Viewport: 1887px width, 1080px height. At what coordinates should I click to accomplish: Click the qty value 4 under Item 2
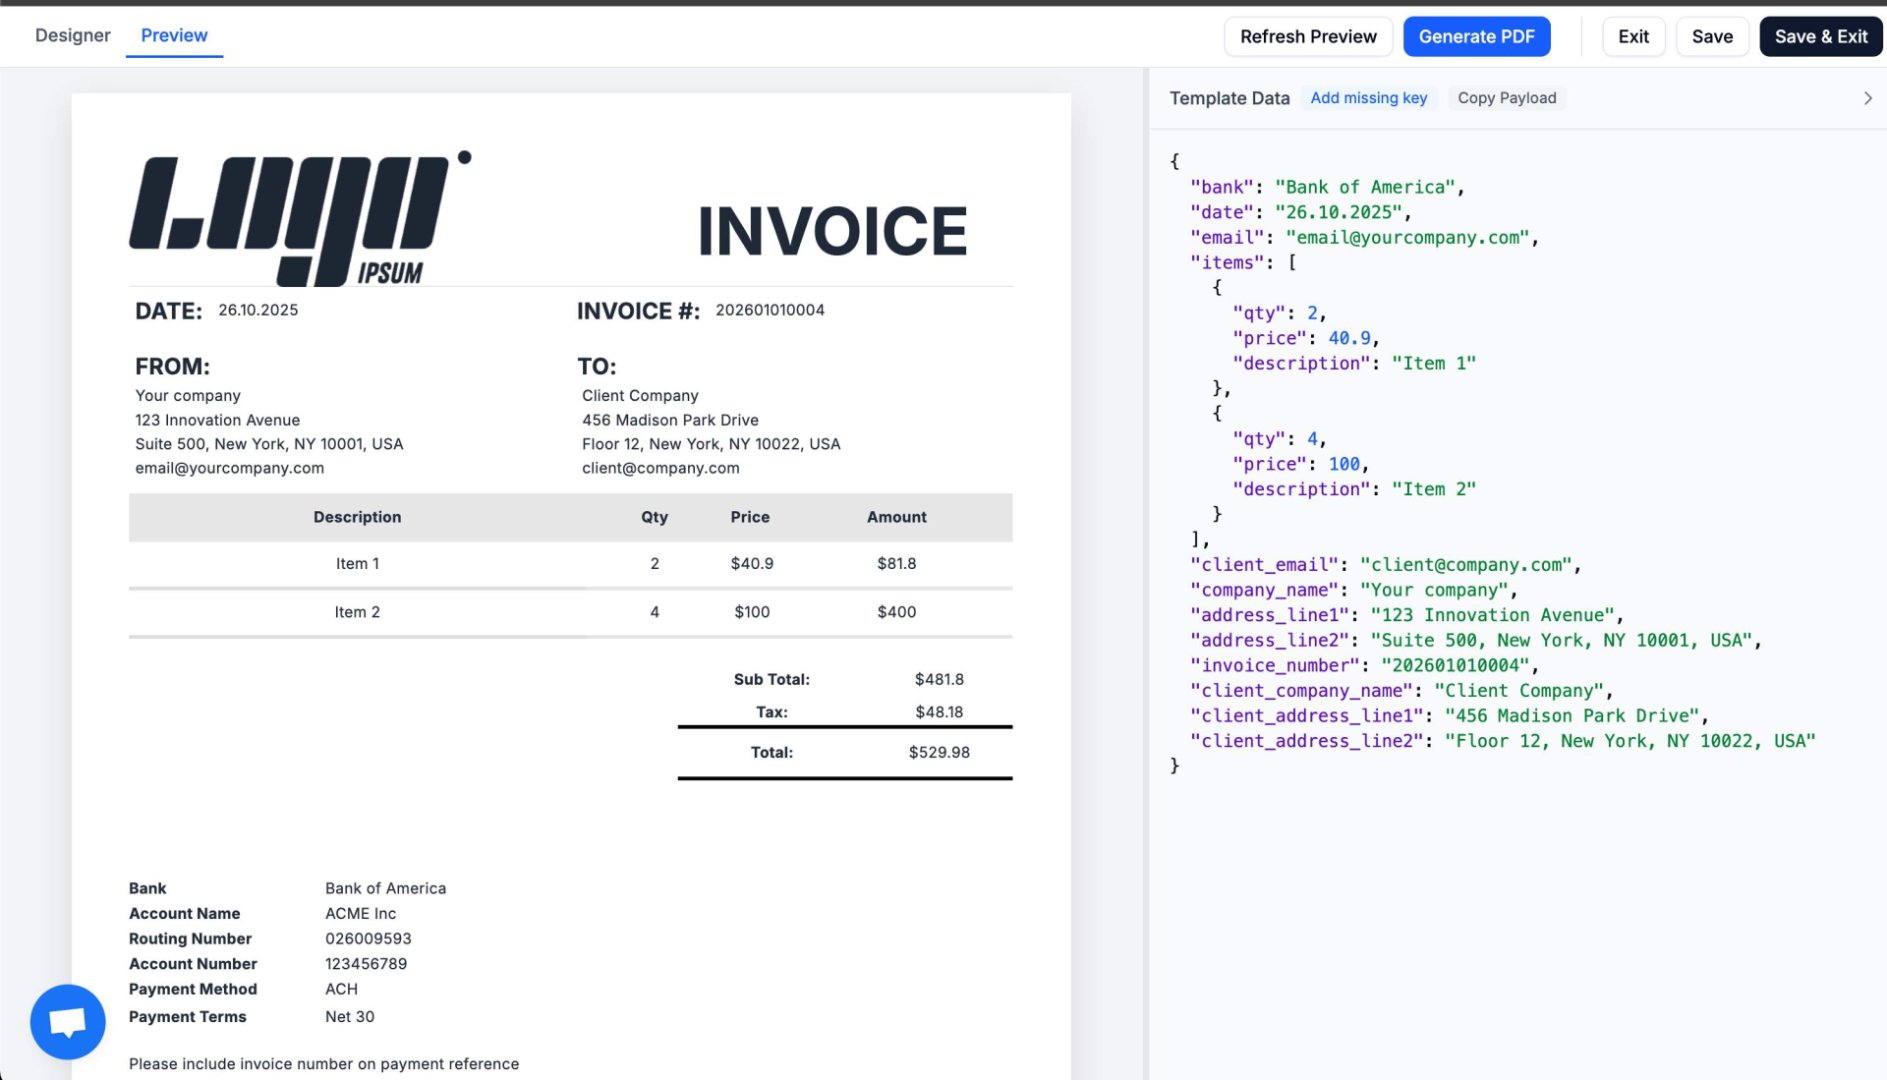(x=1315, y=438)
